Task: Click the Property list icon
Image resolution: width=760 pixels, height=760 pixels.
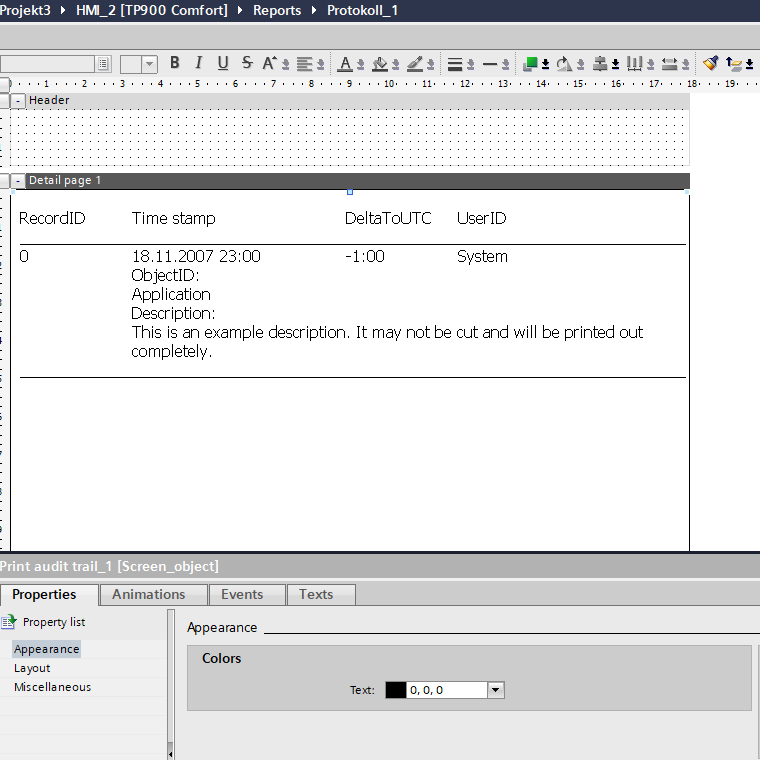Action: point(8,622)
